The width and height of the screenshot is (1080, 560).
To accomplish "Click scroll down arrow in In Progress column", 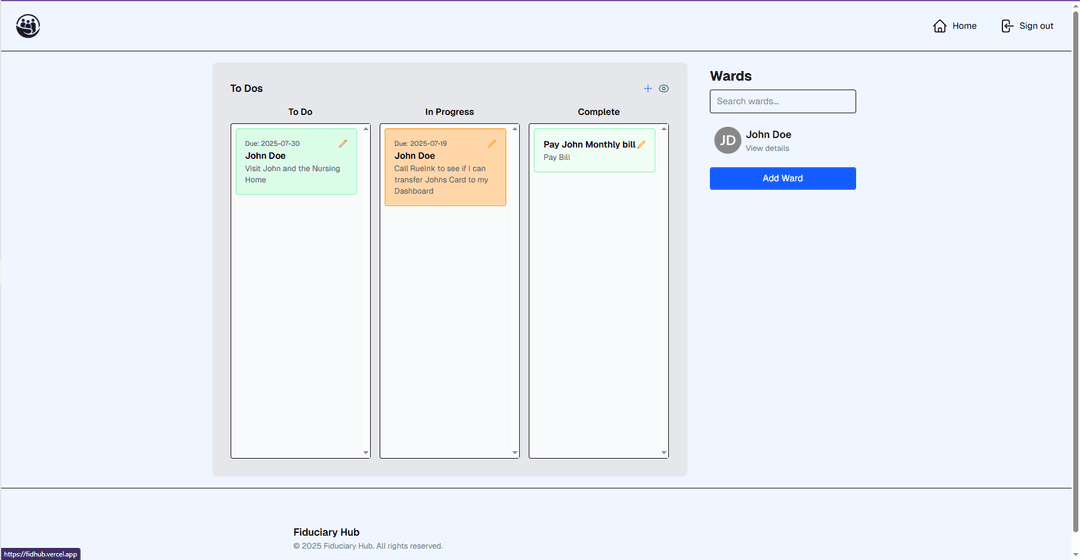I will pos(515,453).
